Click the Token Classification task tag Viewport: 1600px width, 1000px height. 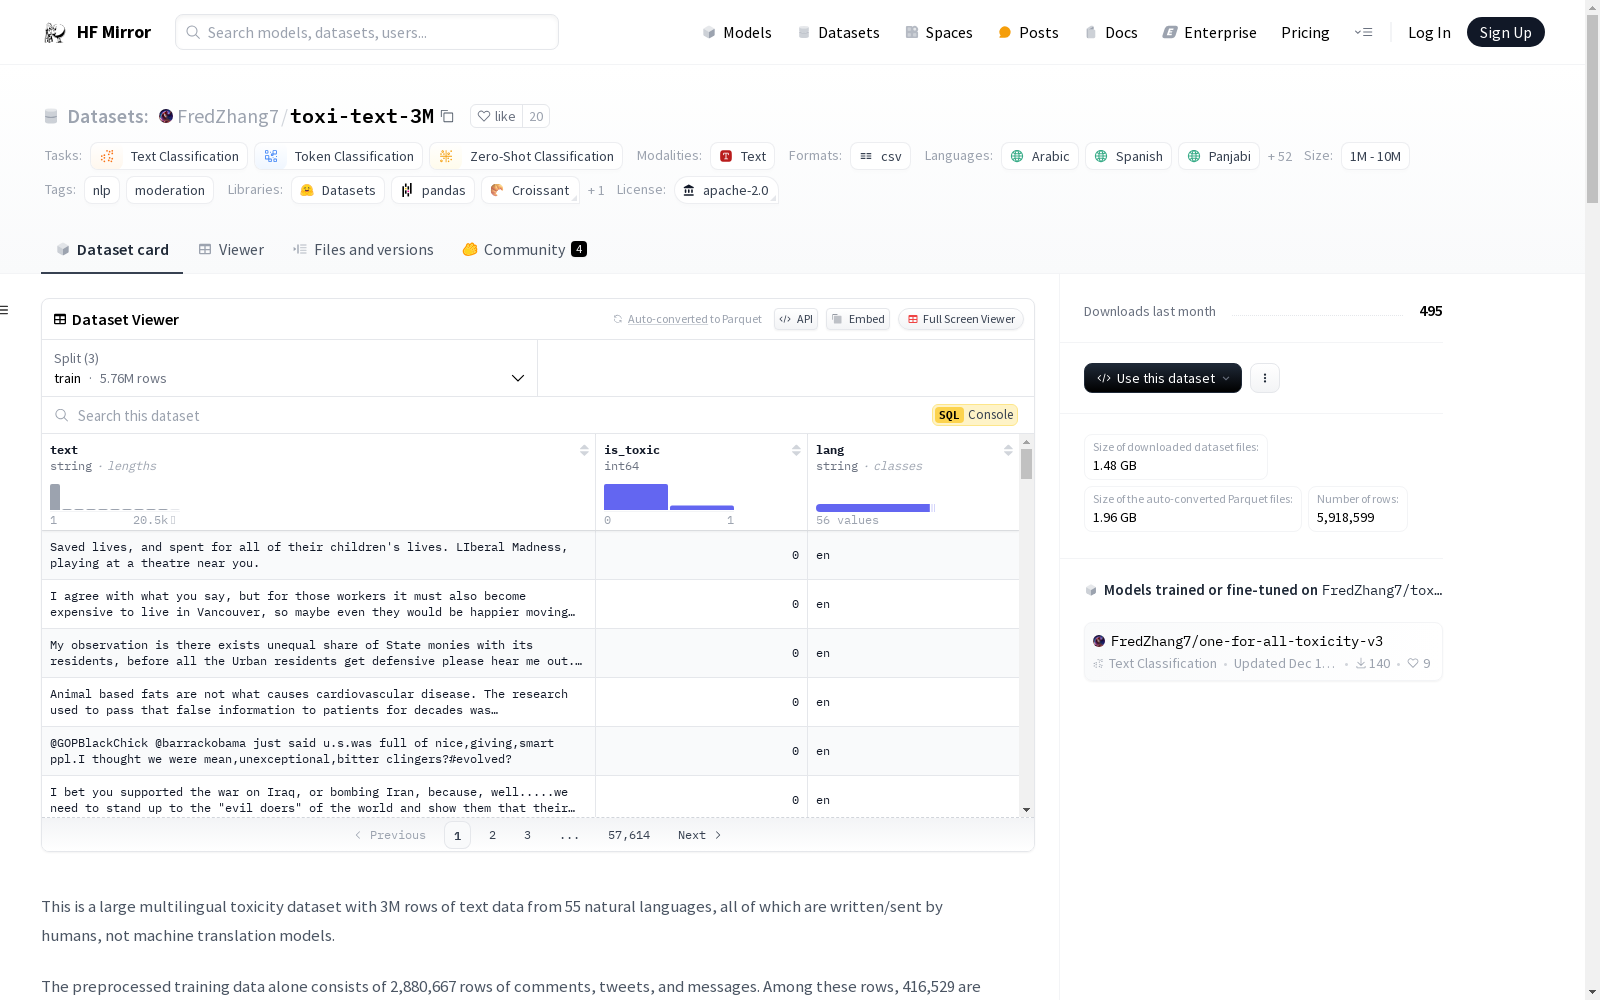[x=338, y=156]
